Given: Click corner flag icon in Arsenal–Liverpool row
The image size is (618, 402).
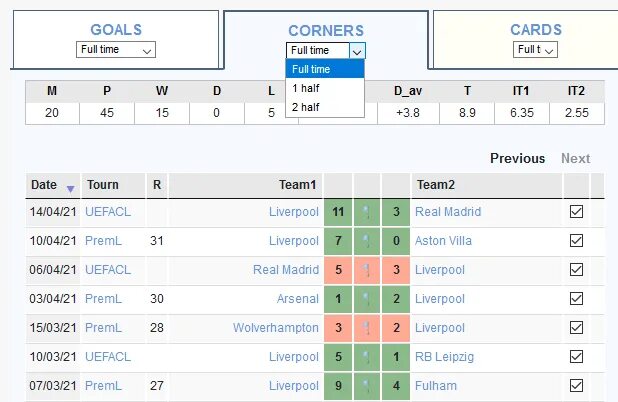Looking at the screenshot, I should pyautogui.click(x=367, y=299).
